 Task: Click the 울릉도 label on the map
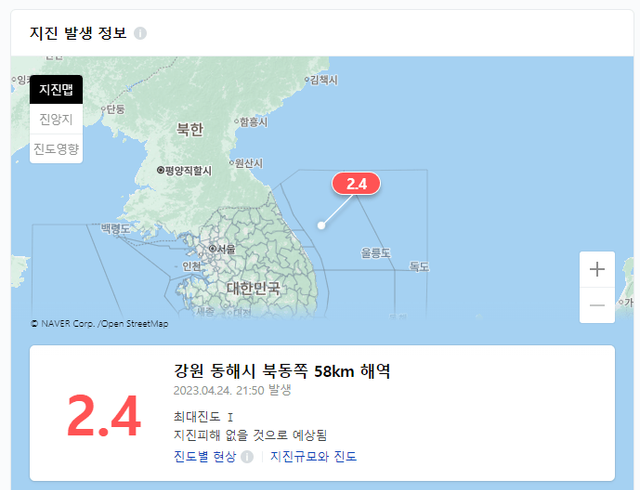coord(376,253)
